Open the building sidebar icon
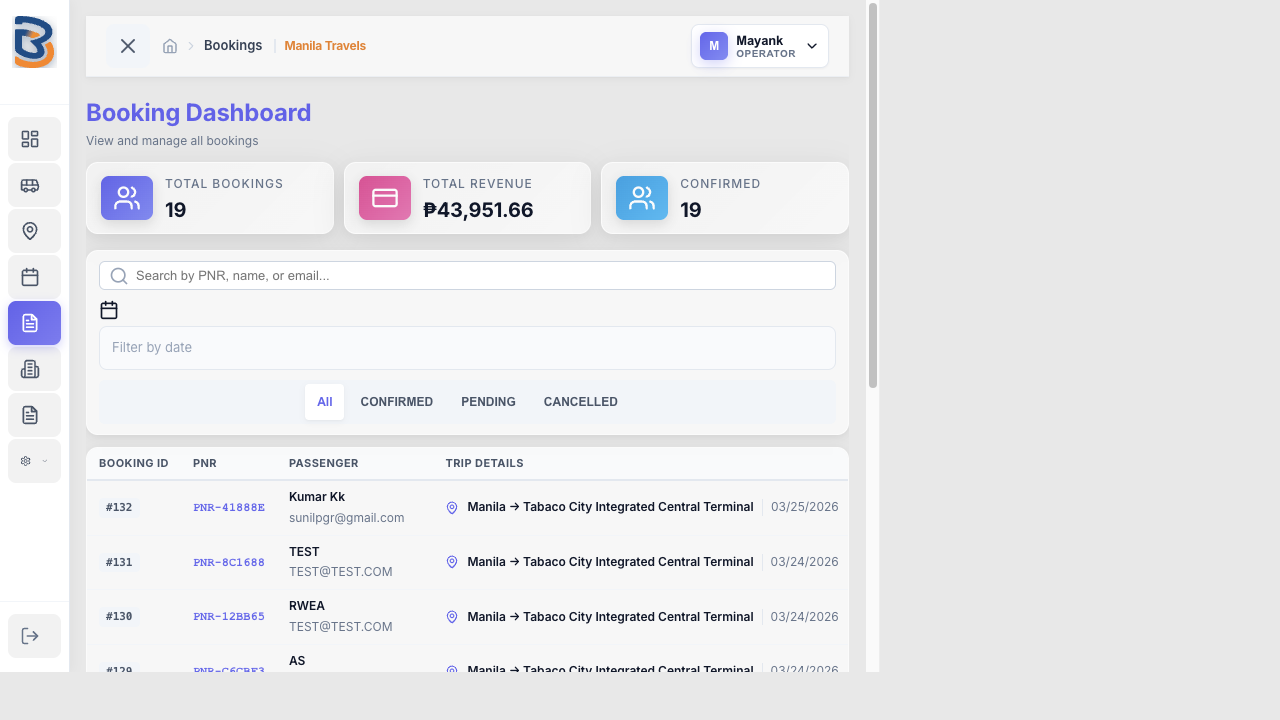This screenshot has width=1280, height=720. click(30, 369)
